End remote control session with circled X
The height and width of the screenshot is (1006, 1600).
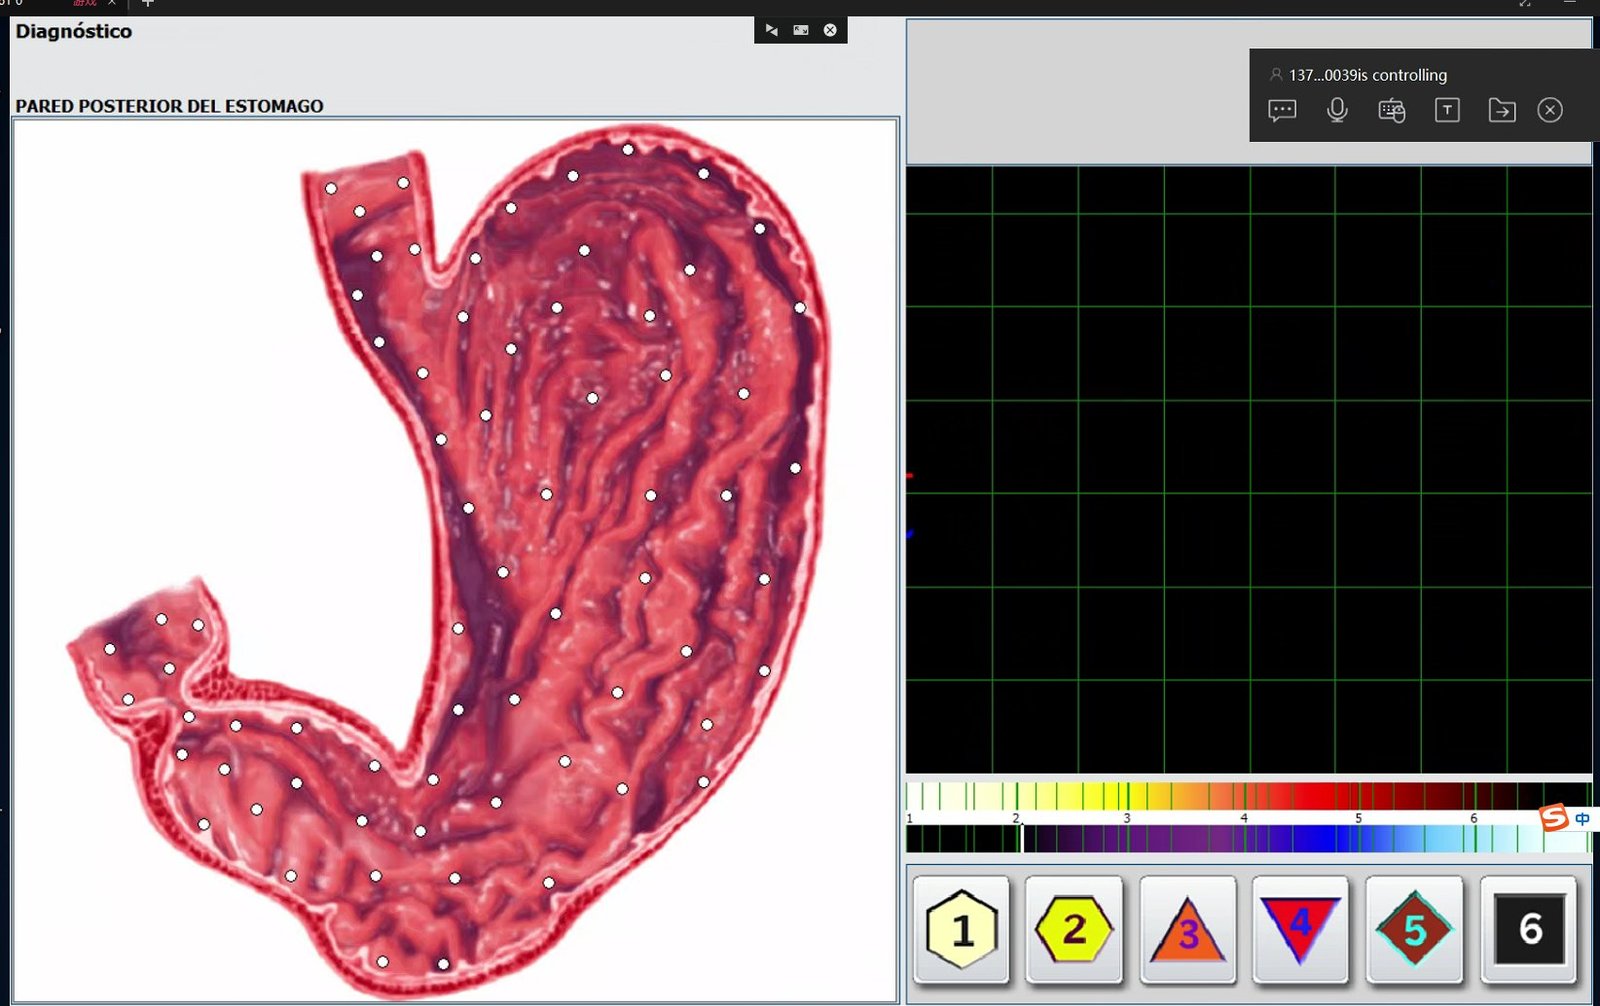coord(1550,110)
